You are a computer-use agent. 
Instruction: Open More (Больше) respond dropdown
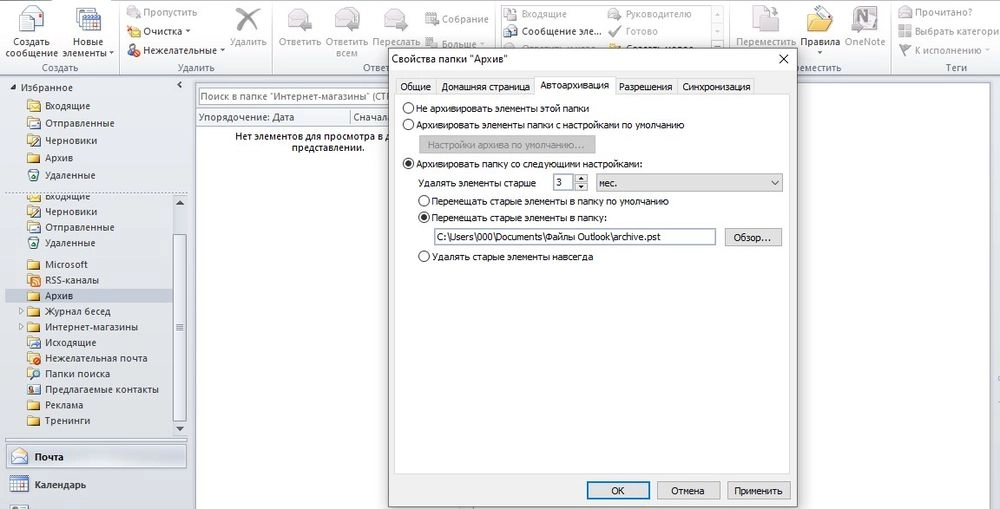pyautogui.click(x=455, y=44)
